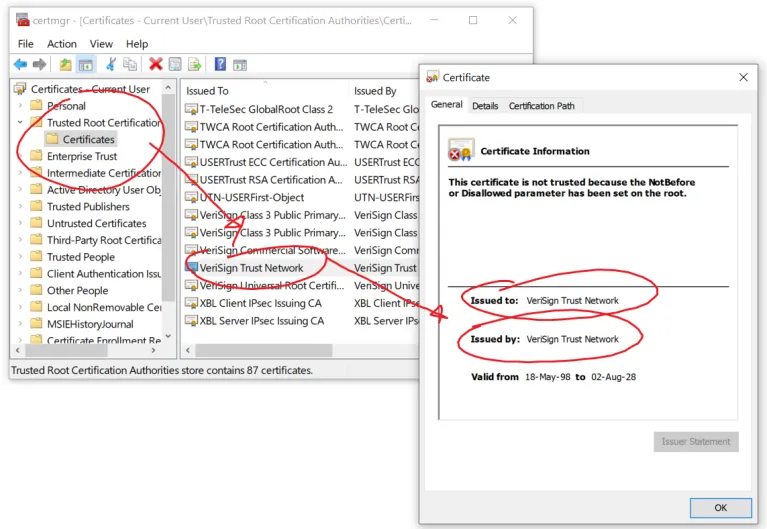Click the Other People folder icon
This screenshot has width=767, height=529.
(36, 290)
